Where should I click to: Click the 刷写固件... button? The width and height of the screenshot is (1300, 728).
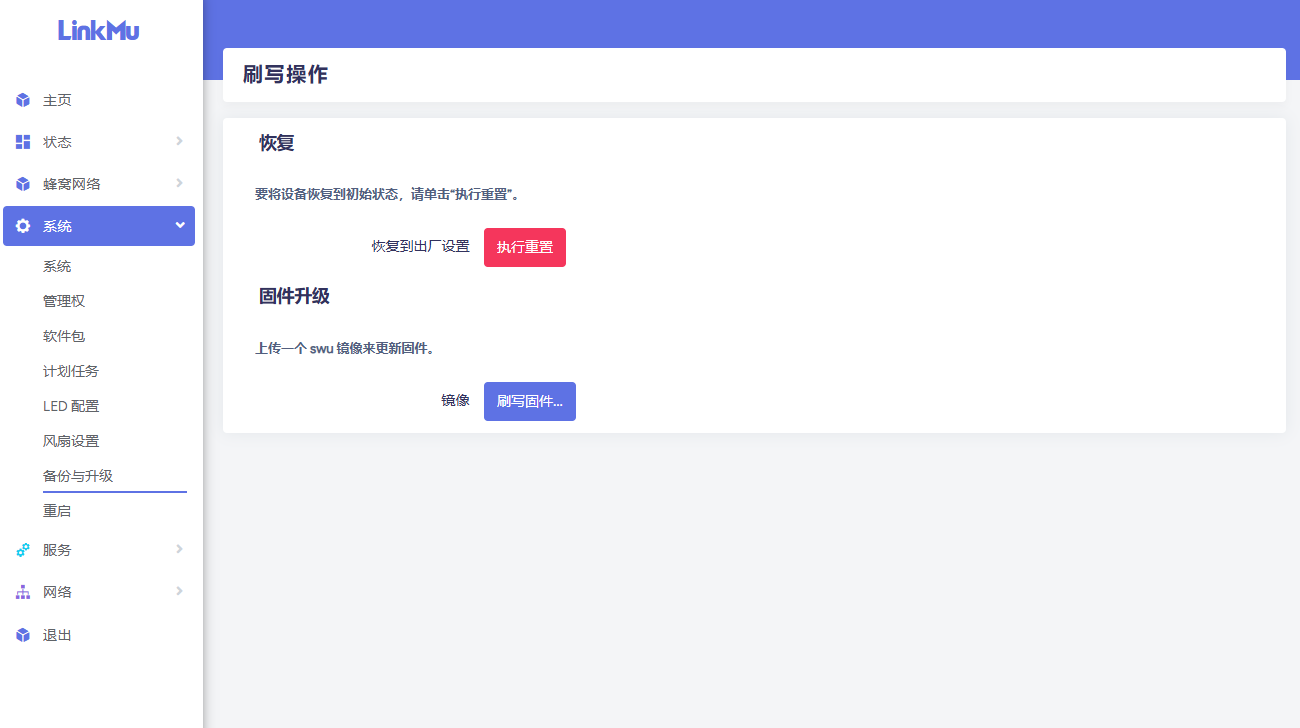click(529, 401)
